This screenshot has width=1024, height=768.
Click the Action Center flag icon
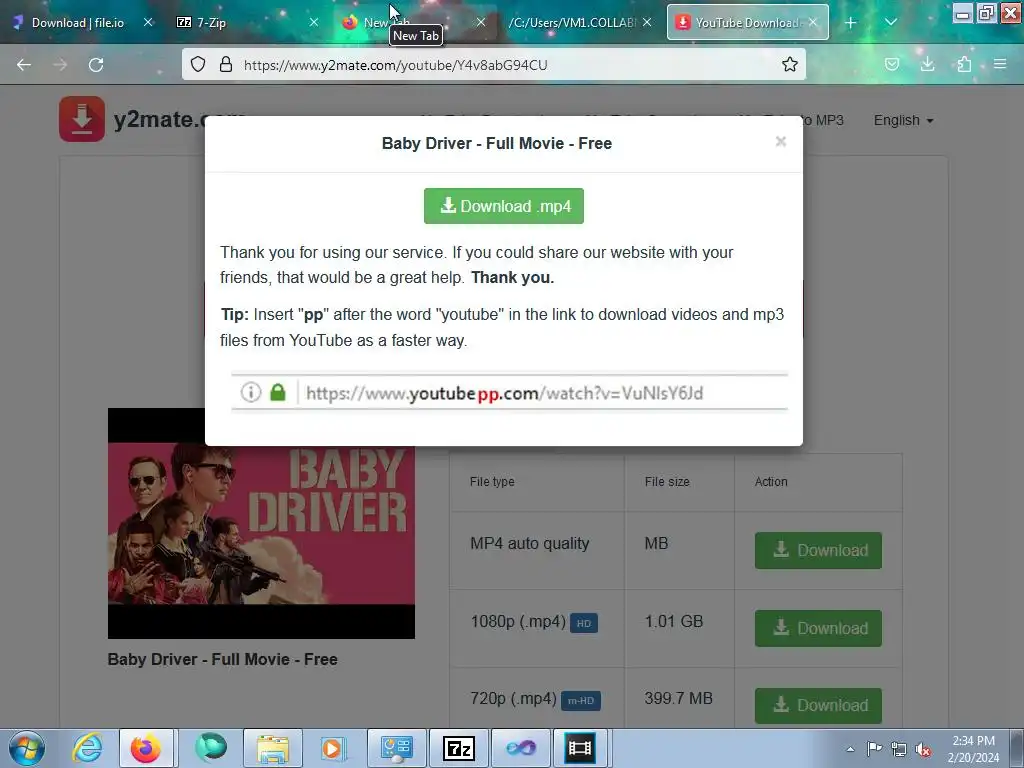874,749
